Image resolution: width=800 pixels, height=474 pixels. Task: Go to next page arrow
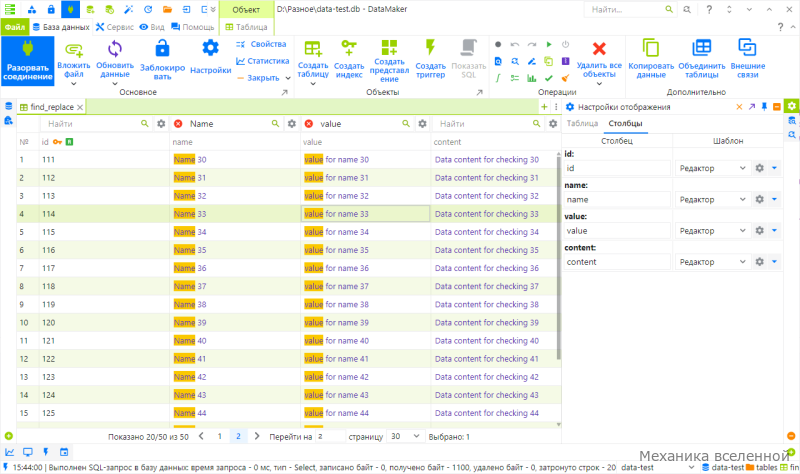coord(257,436)
